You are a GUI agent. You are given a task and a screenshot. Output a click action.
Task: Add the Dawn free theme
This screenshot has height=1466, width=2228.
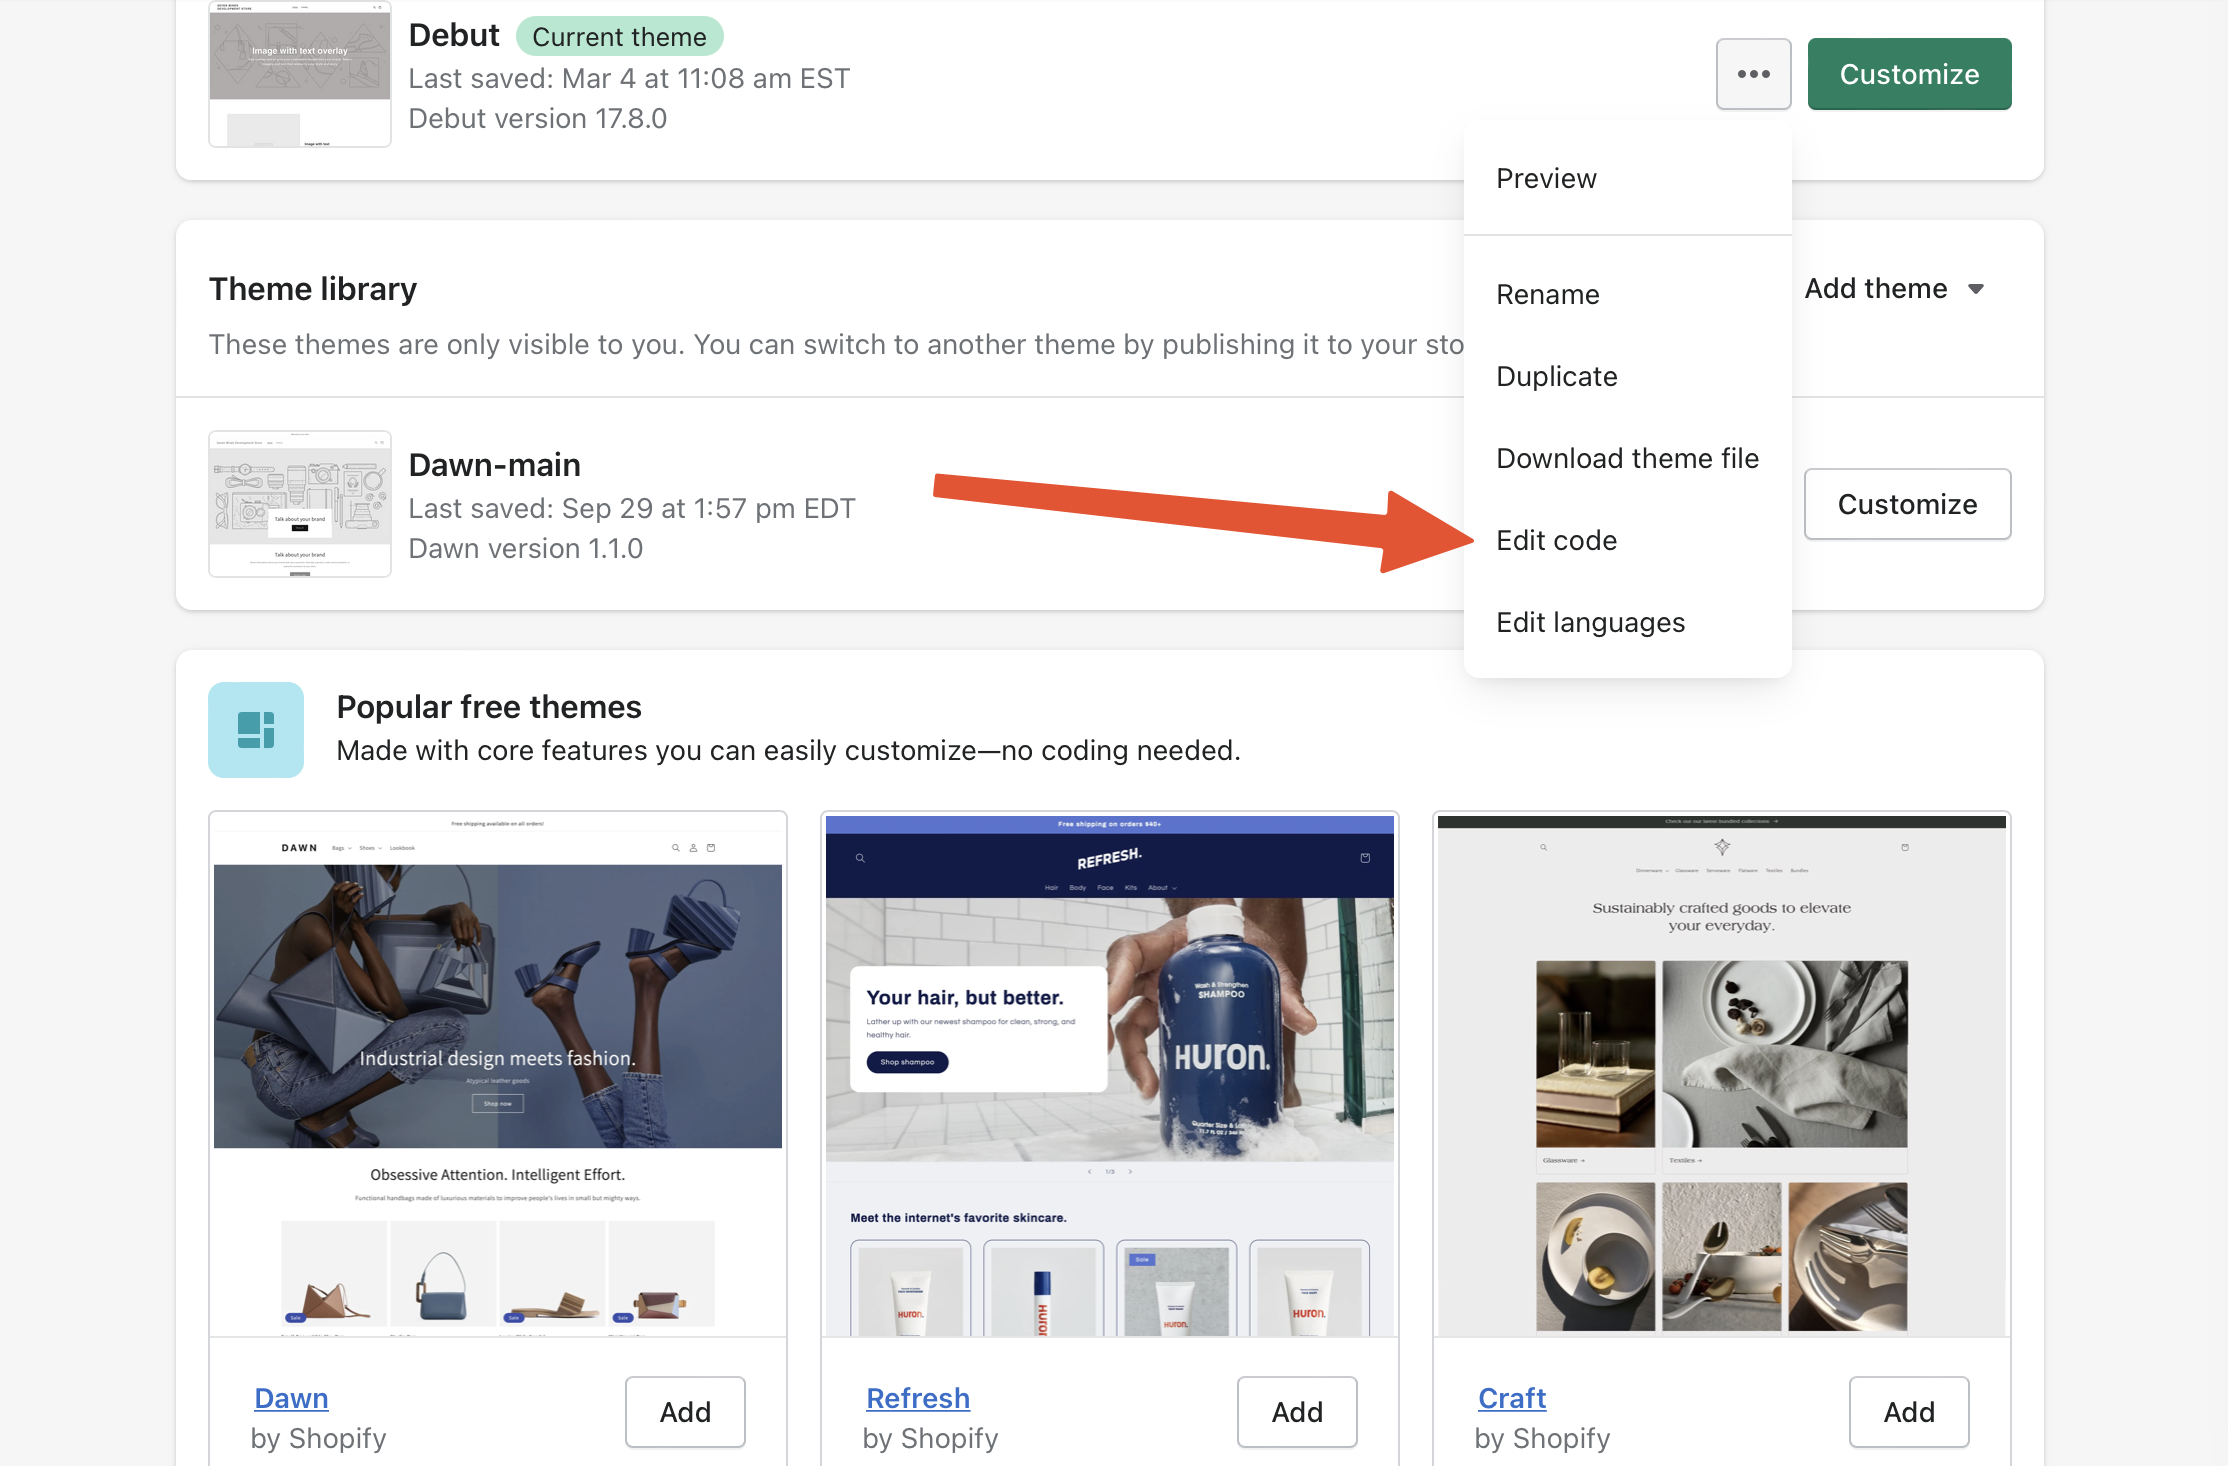coord(685,1411)
